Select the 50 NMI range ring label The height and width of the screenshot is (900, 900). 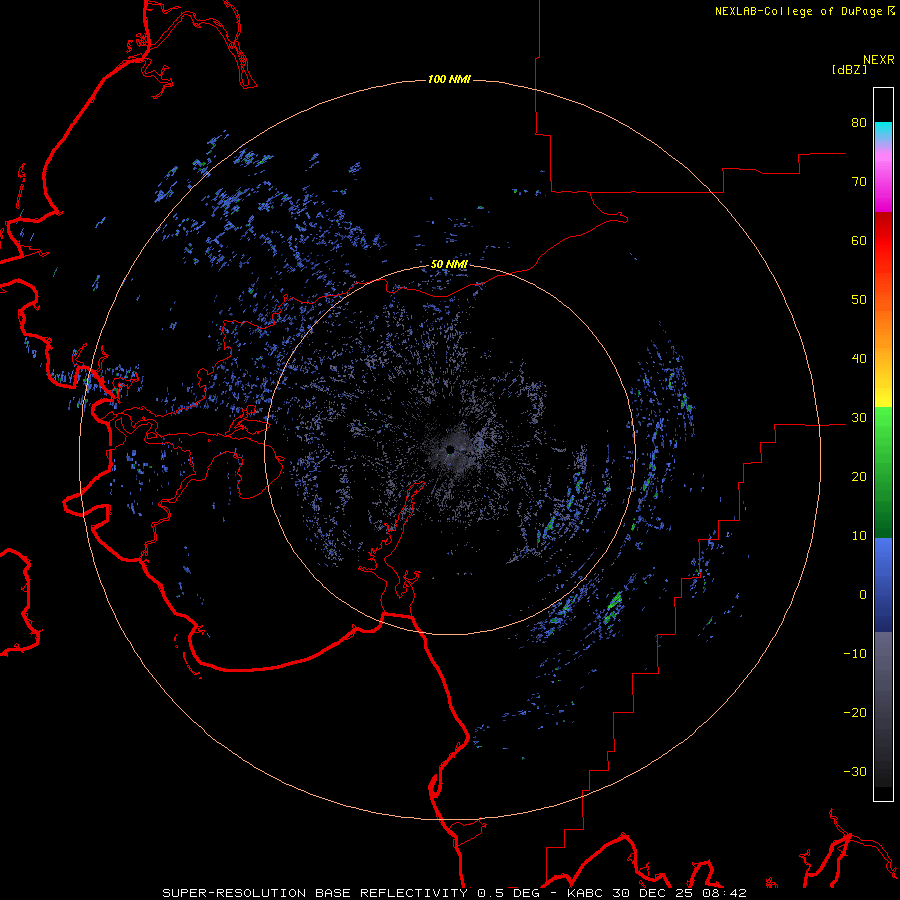point(449,265)
